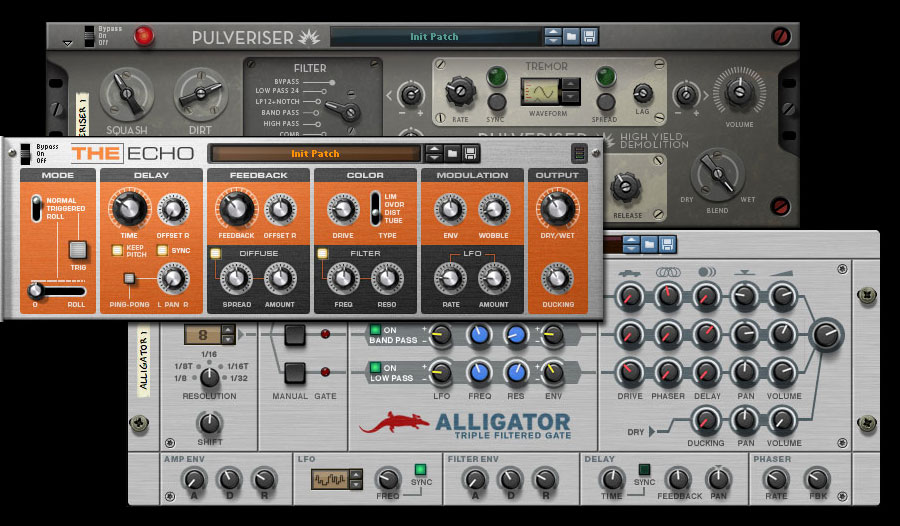Click the Echo LFO Rate knob
Image resolution: width=900 pixels, height=526 pixels.
click(x=451, y=279)
